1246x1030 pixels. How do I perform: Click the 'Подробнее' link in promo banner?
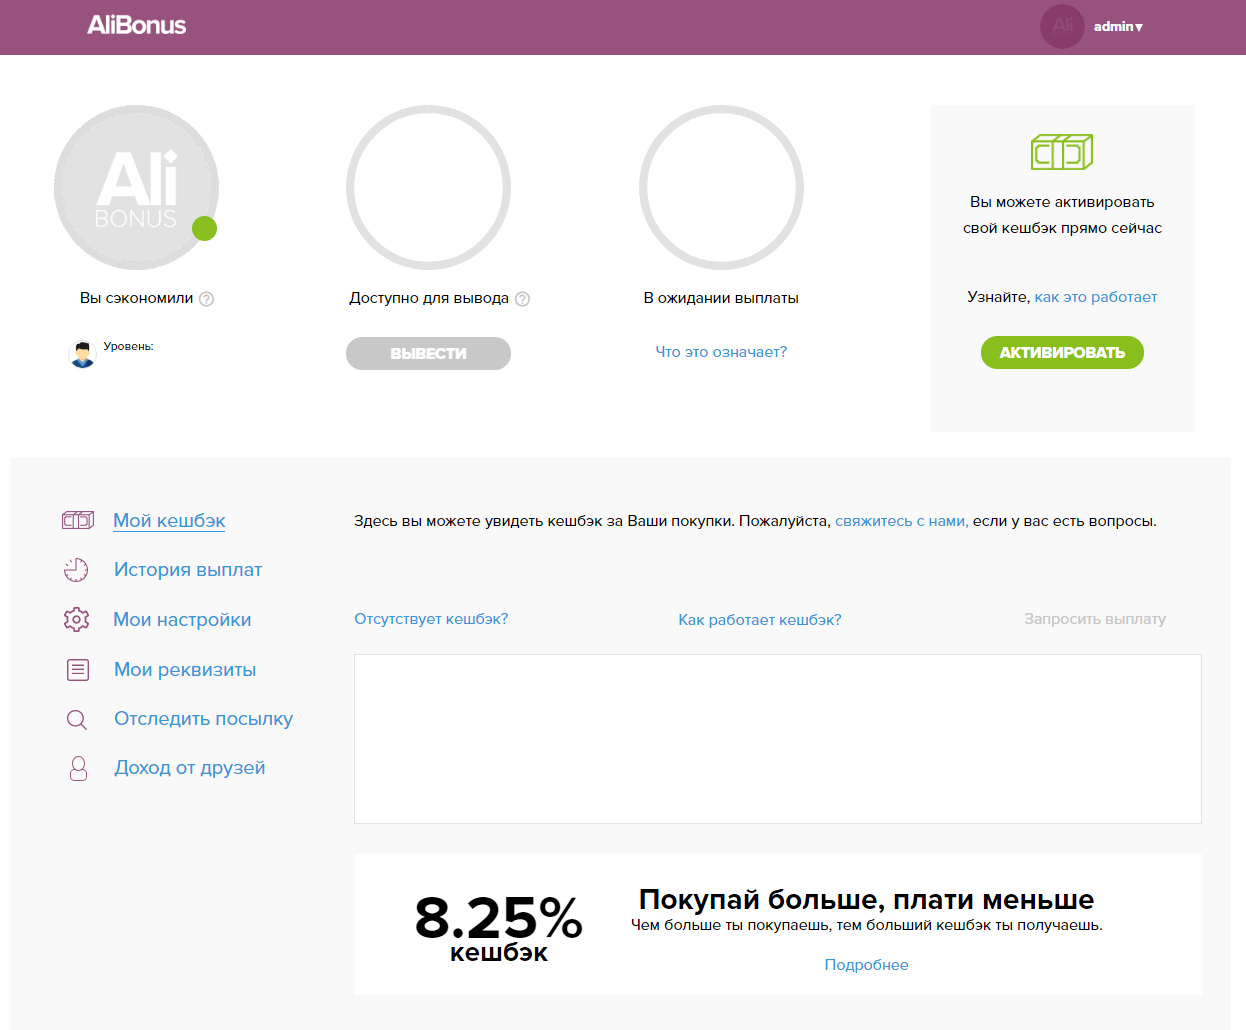coord(867,965)
